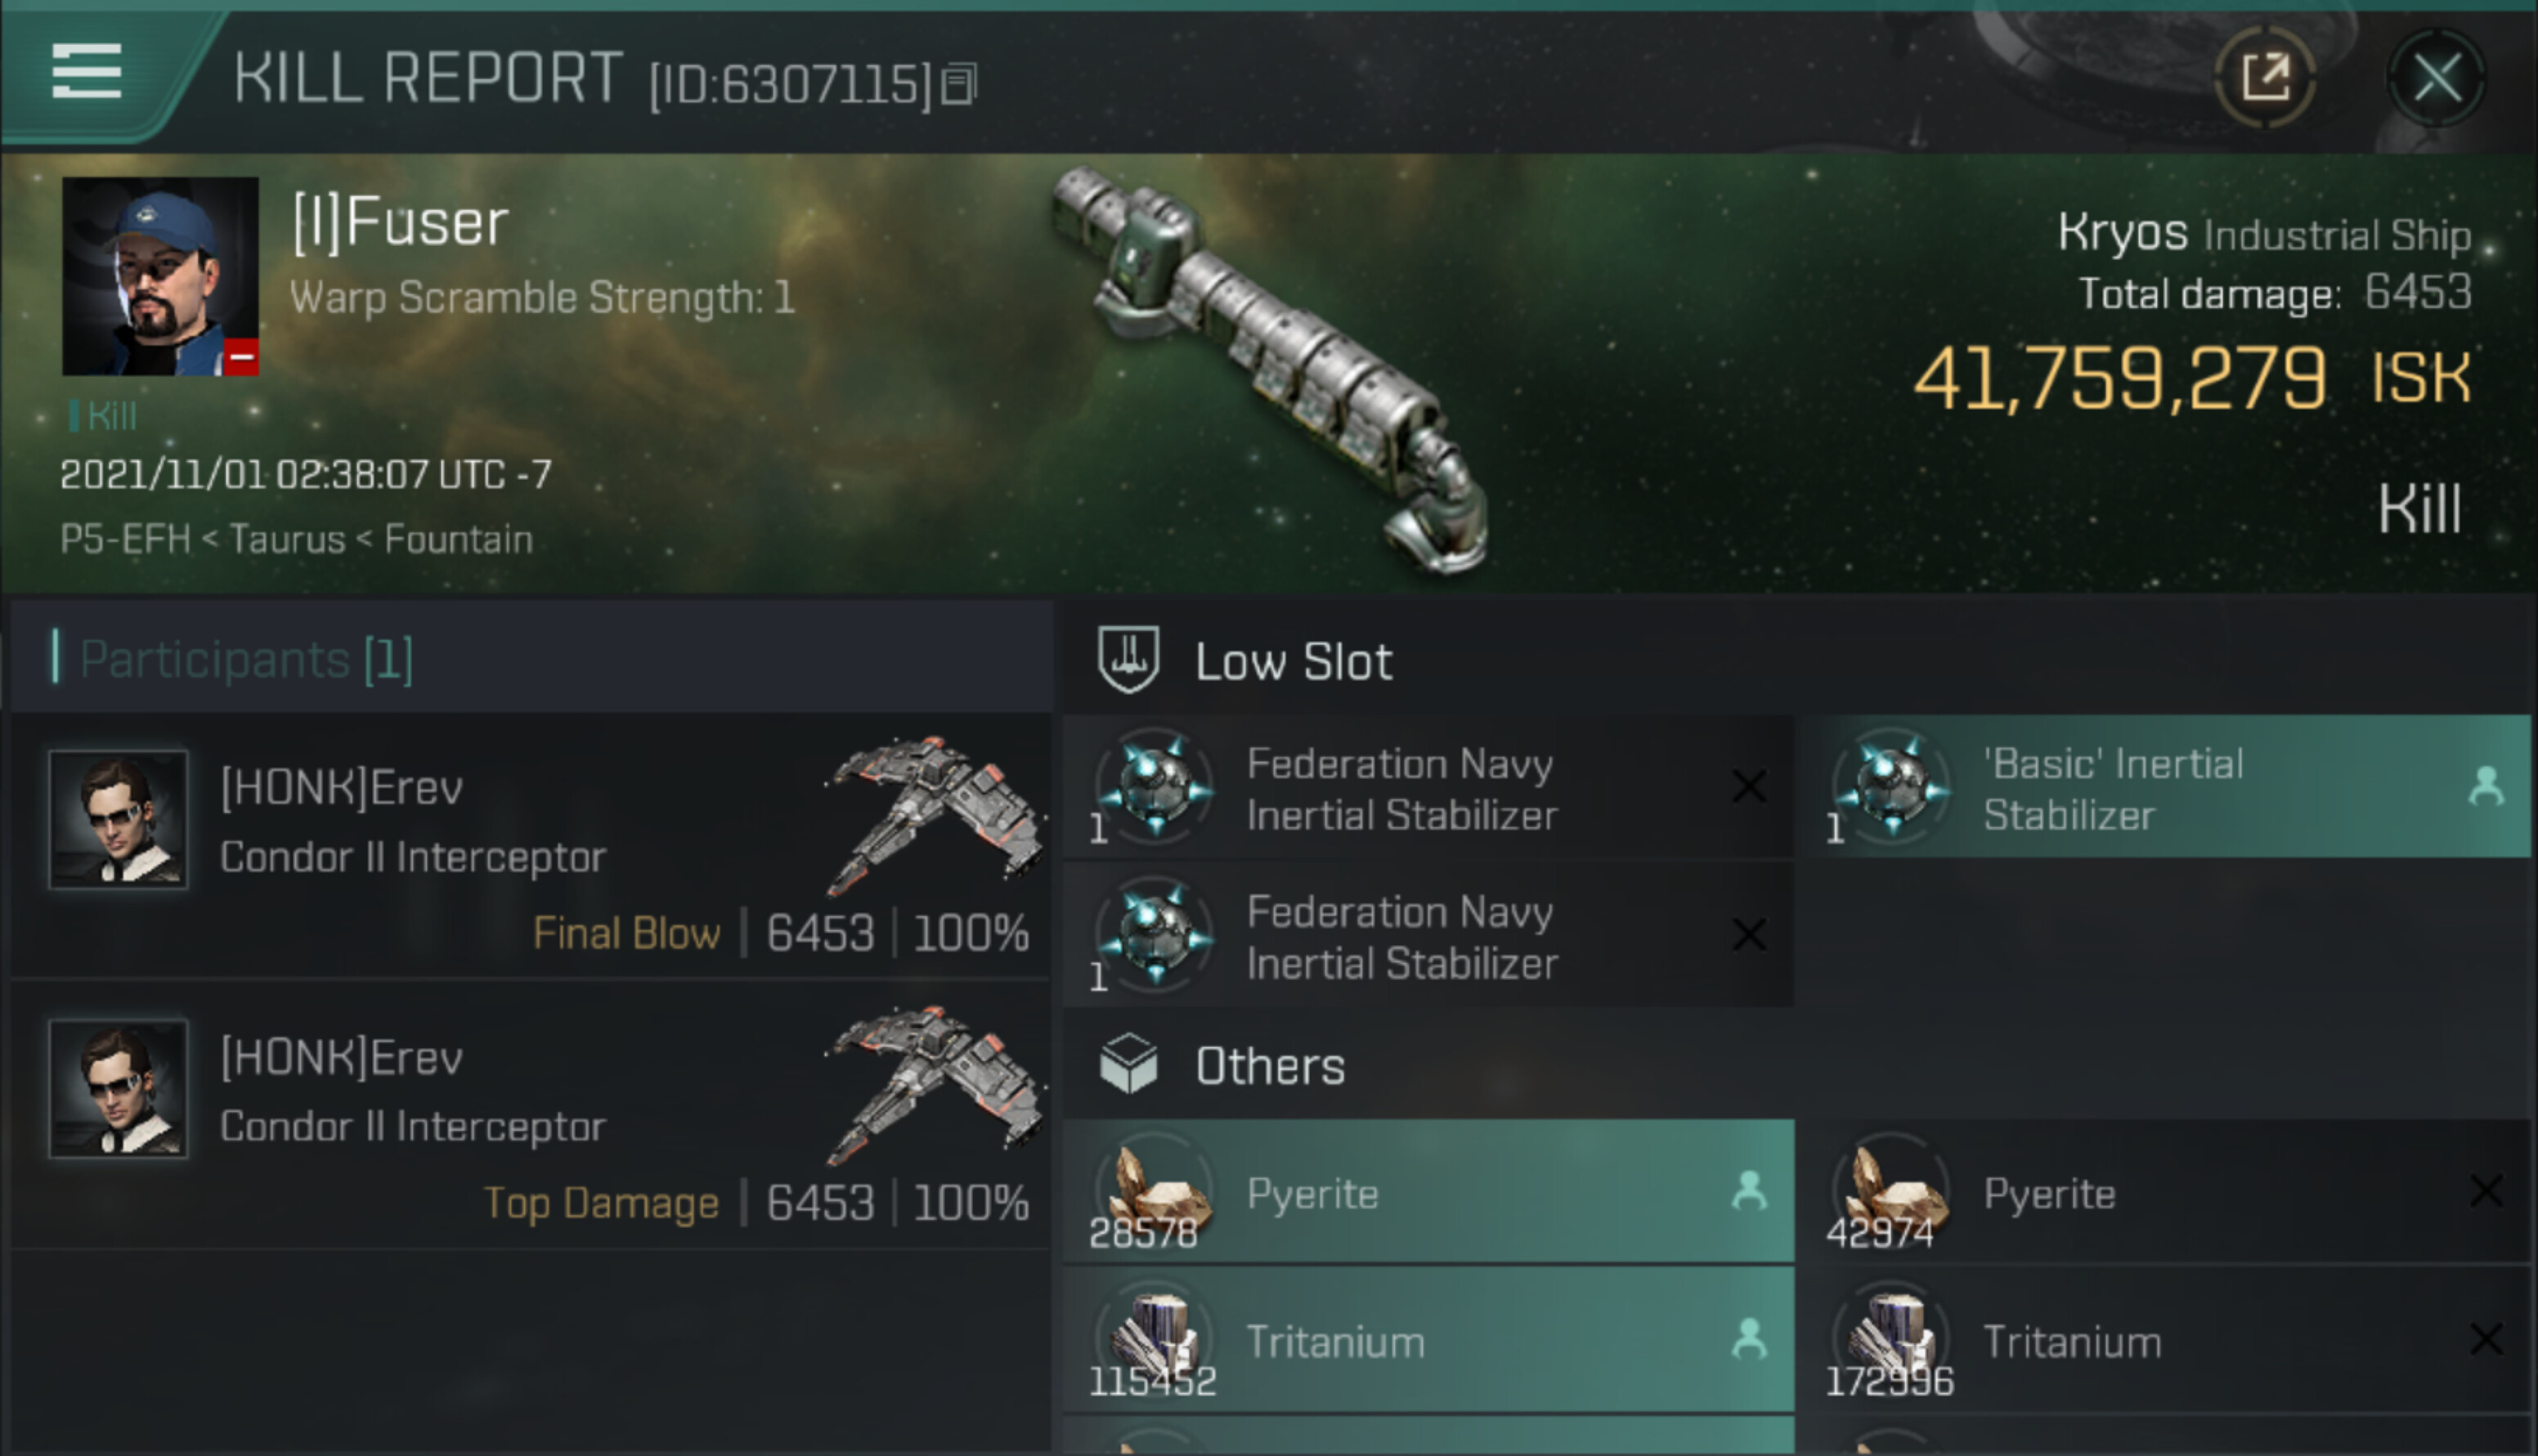The height and width of the screenshot is (1456, 2538).
Task: Select the Participants tab
Action: pyautogui.click(x=245, y=660)
